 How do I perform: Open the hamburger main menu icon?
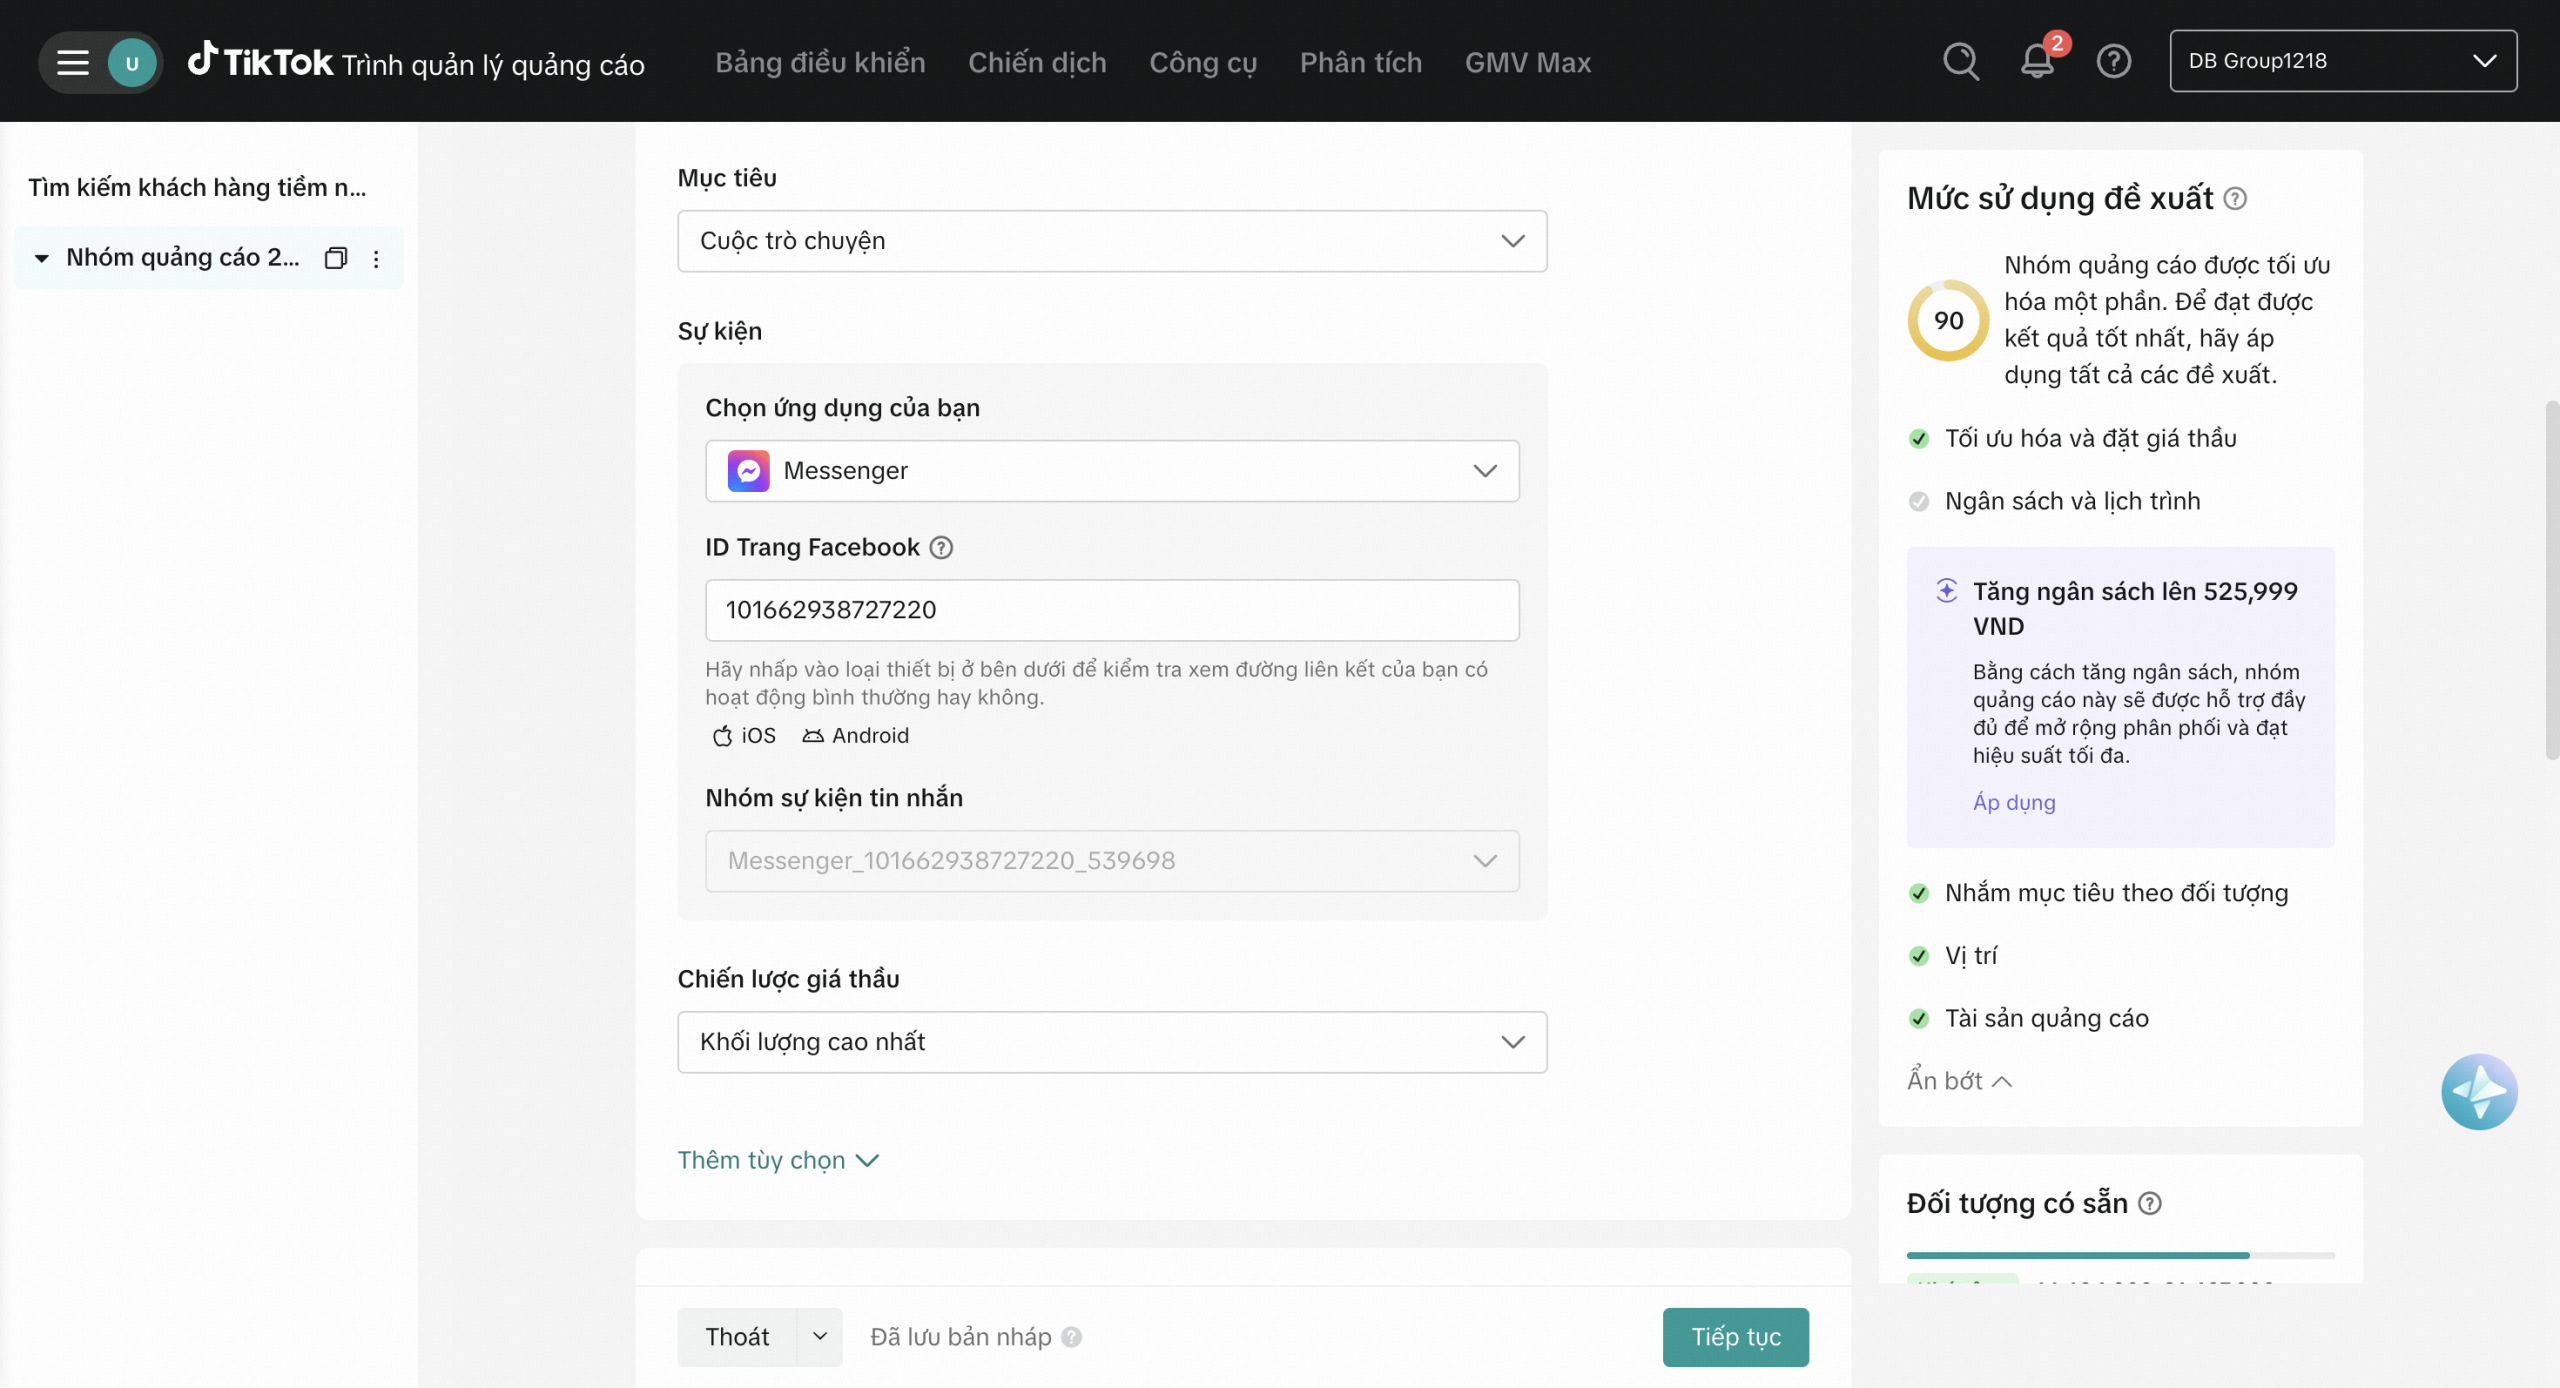(72, 62)
